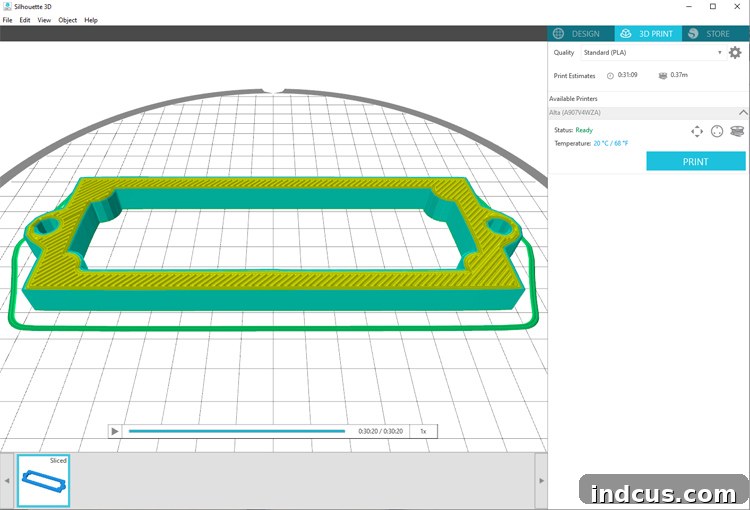Click the Silhouette 3D app icon in title bar
The height and width of the screenshot is (510, 750).
click(7, 6)
